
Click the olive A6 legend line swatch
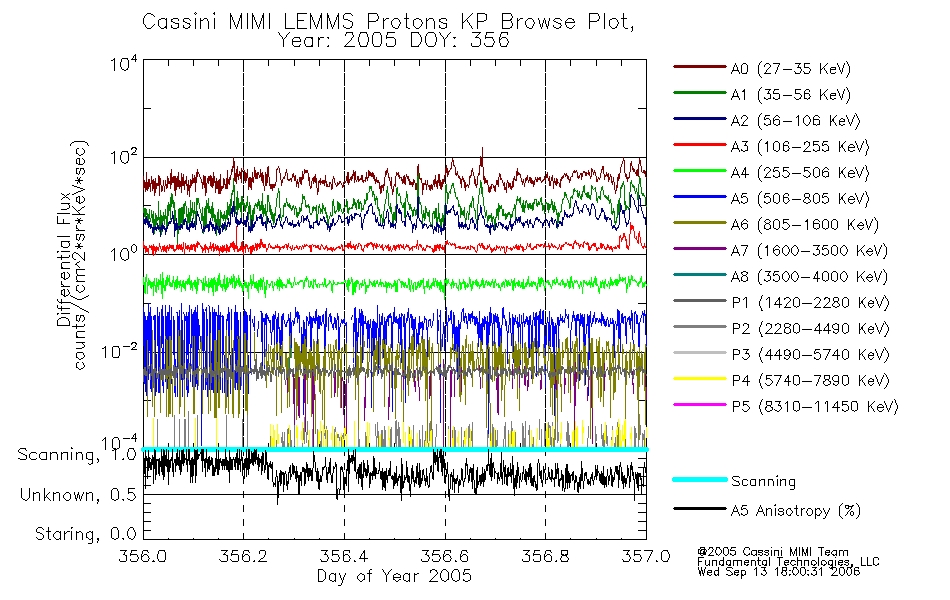[x=700, y=223]
